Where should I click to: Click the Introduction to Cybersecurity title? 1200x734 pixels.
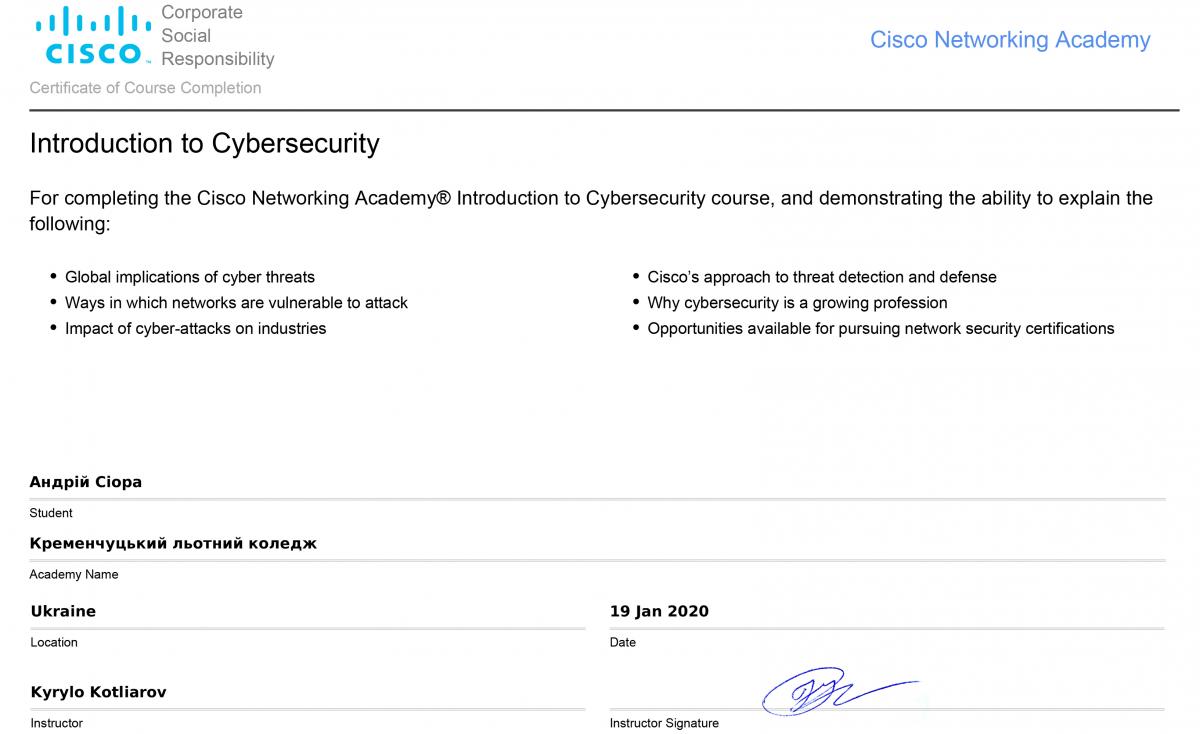[x=205, y=144]
